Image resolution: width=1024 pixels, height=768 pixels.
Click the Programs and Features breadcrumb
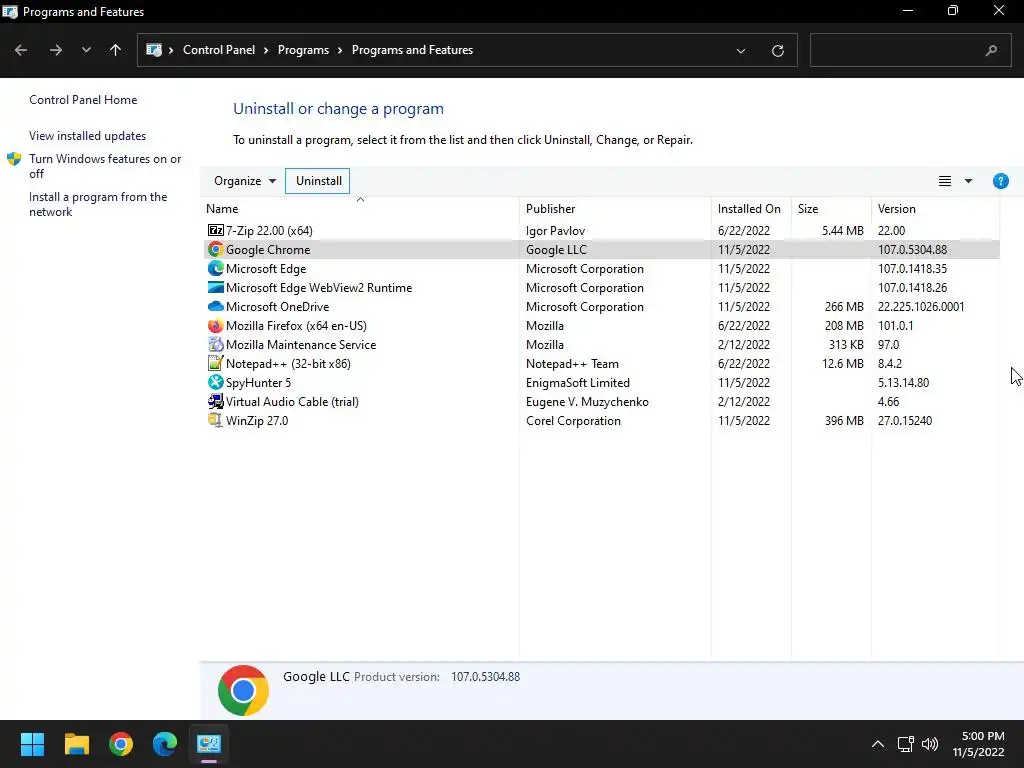pos(412,50)
